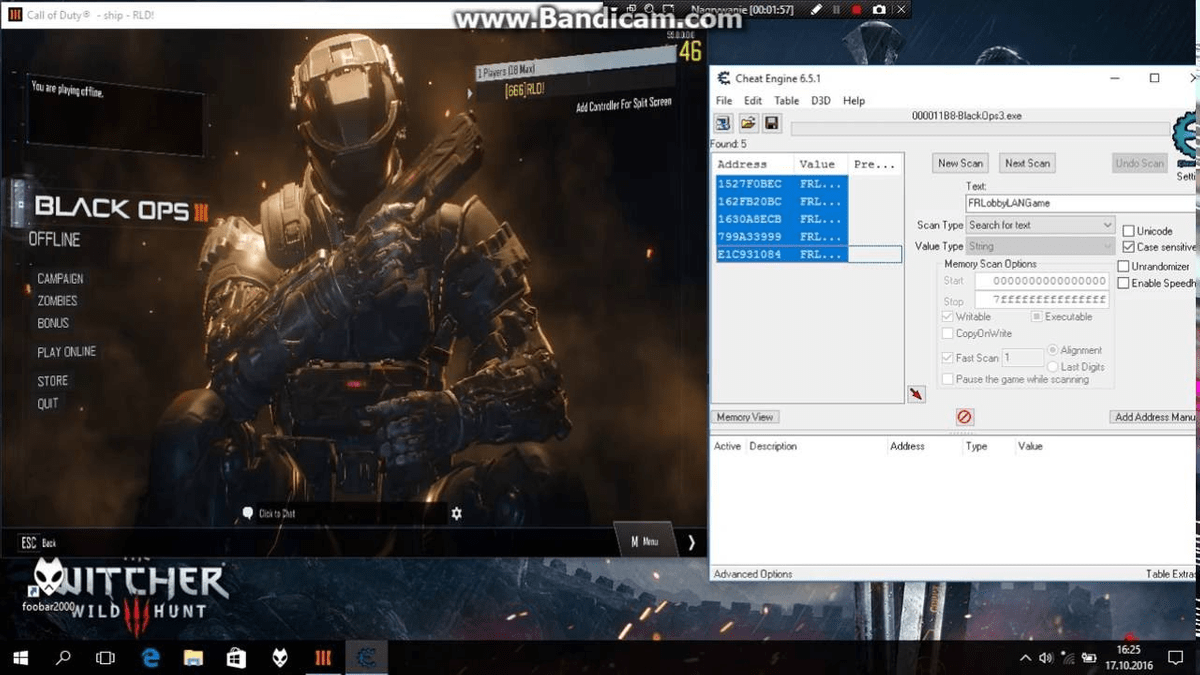Expand the Scan Type dropdown

click(x=1040, y=225)
